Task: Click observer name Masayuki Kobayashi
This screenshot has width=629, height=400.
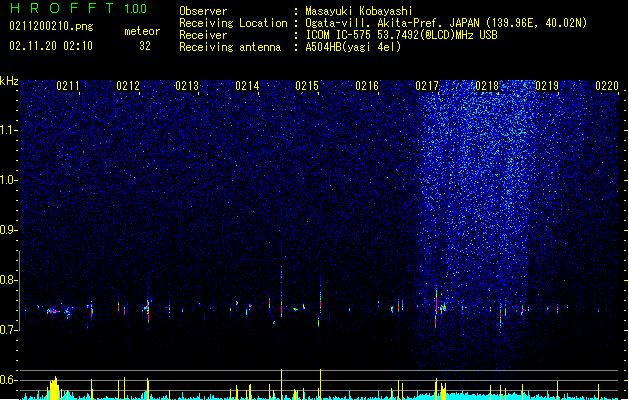Action: 359,11
